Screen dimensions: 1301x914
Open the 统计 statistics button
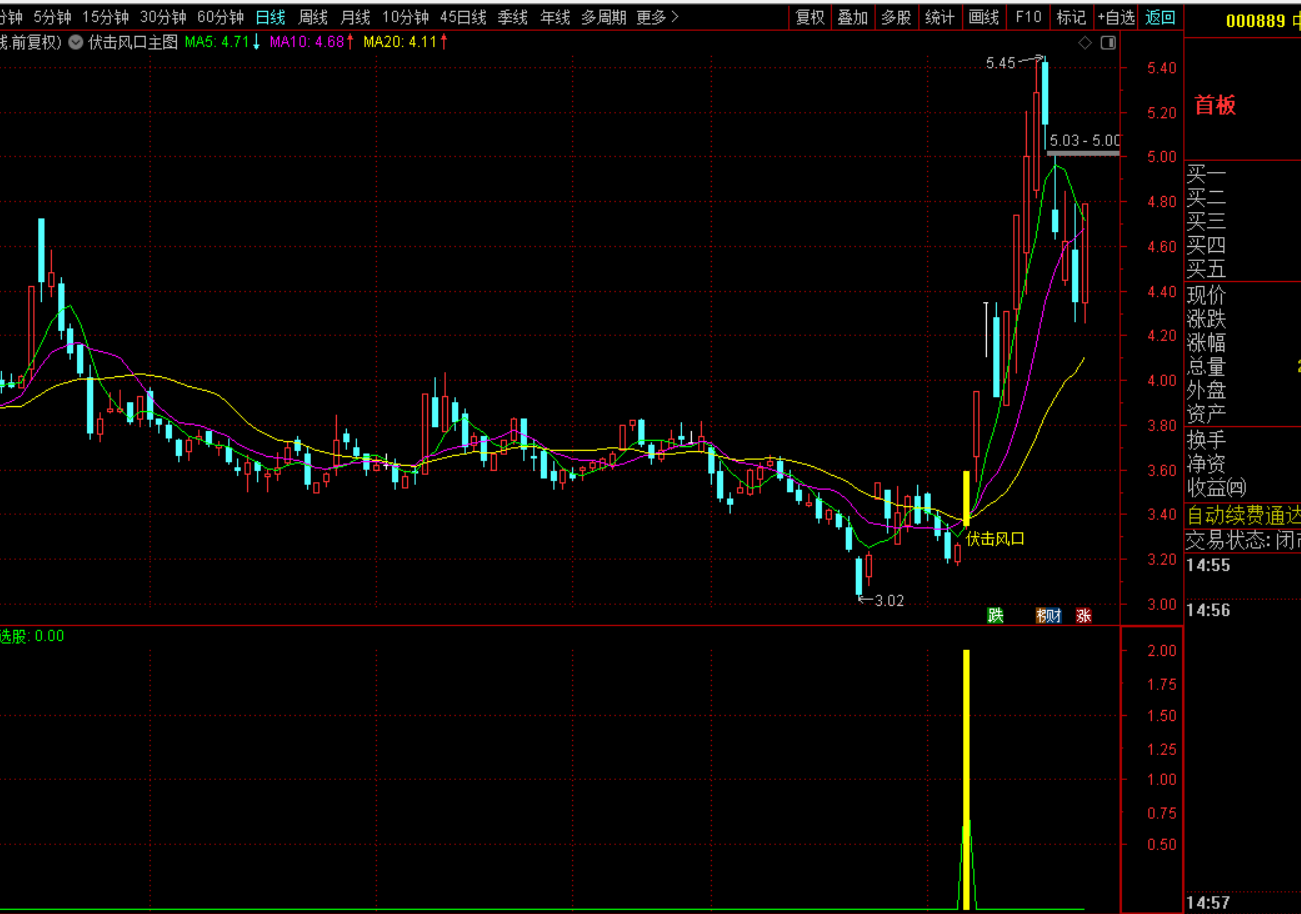pyautogui.click(x=939, y=17)
